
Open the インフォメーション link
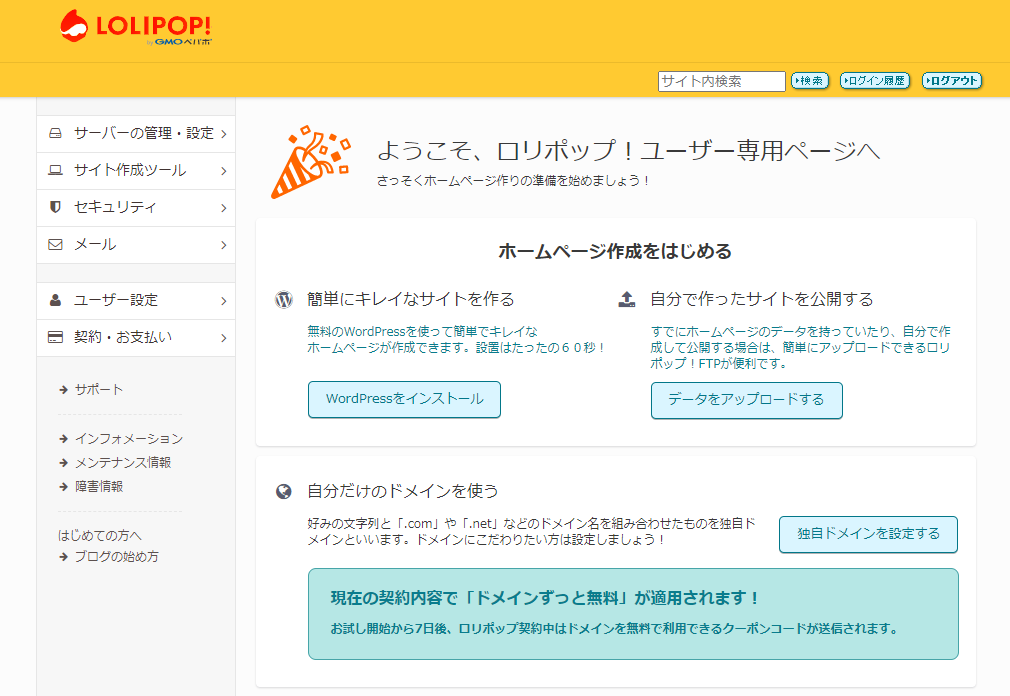coord(129,439)
